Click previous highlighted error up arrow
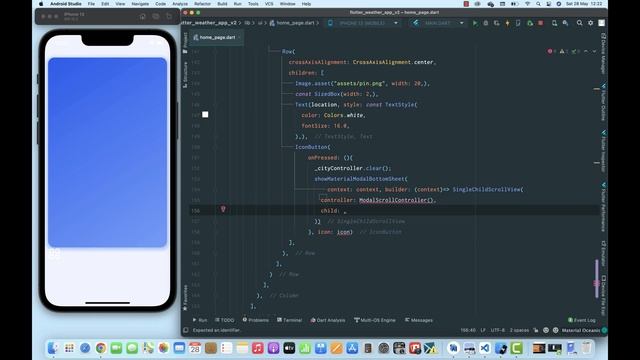The image size is (640, 360). click(x=586, y=51)
